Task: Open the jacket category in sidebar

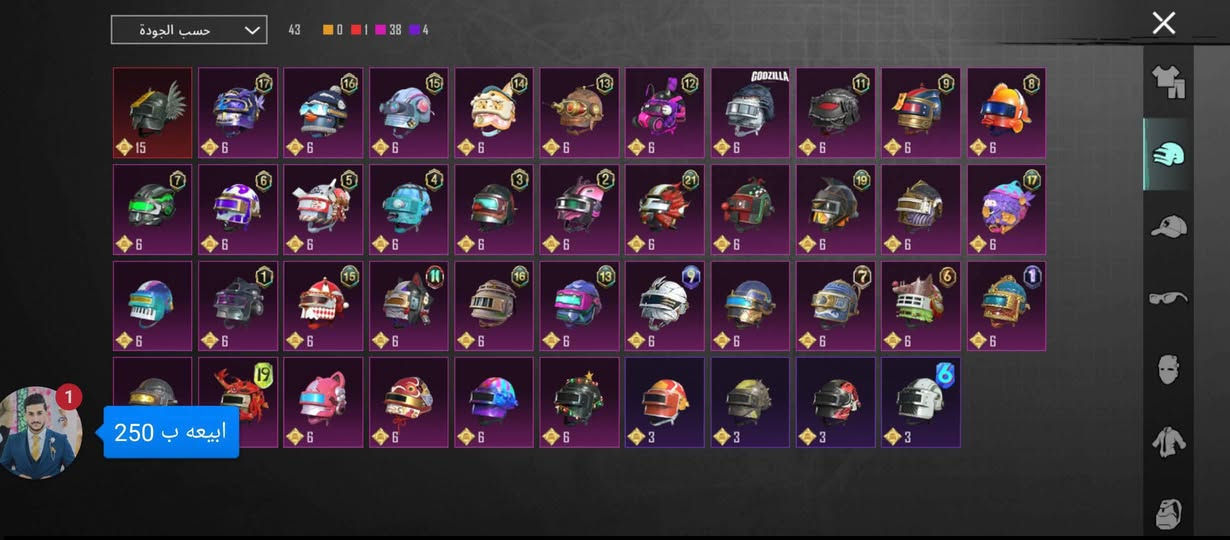Action: point(1168,441)
